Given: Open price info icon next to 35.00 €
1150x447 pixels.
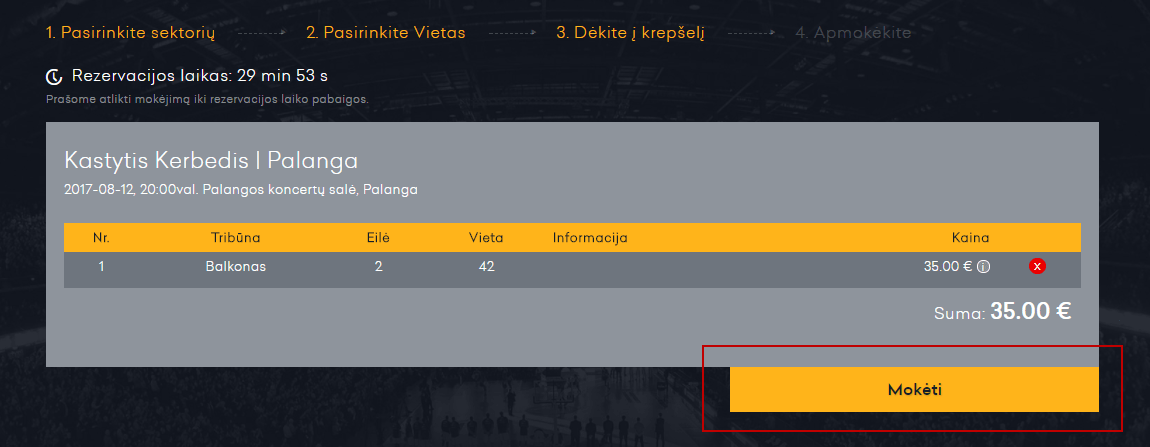Looking at the screenshot, I should [984, 267].
